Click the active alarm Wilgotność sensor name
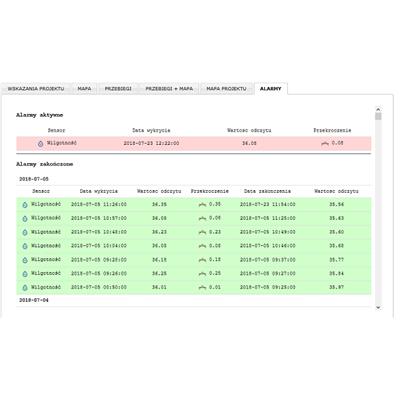This screenshot has width=400, height=400. coord(62,143)
